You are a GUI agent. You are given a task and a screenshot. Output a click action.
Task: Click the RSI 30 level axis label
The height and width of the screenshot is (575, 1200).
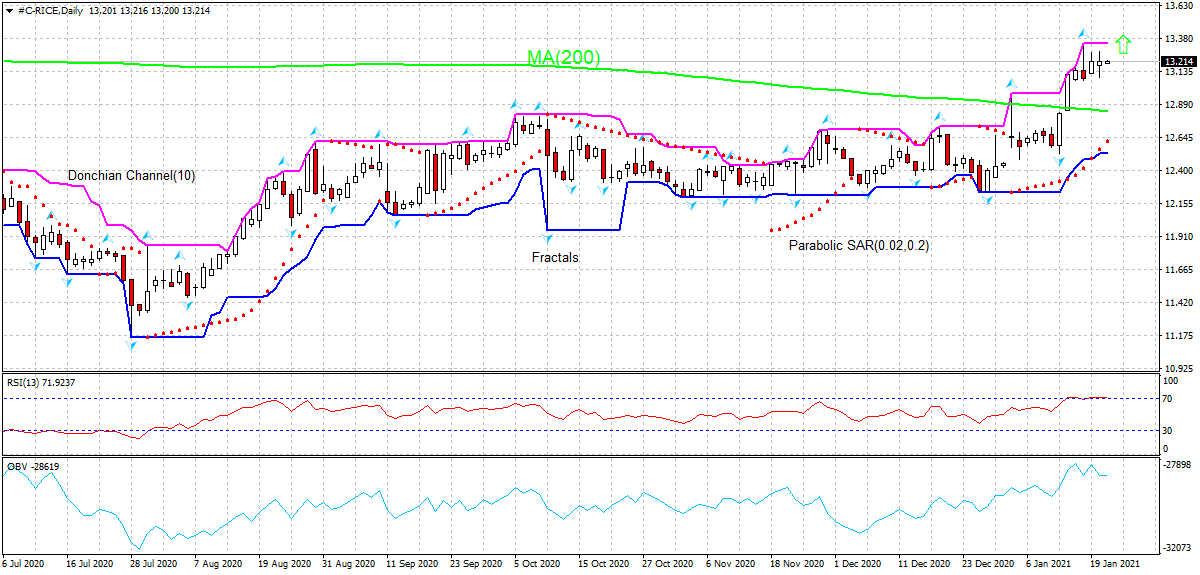point(1168,431)
